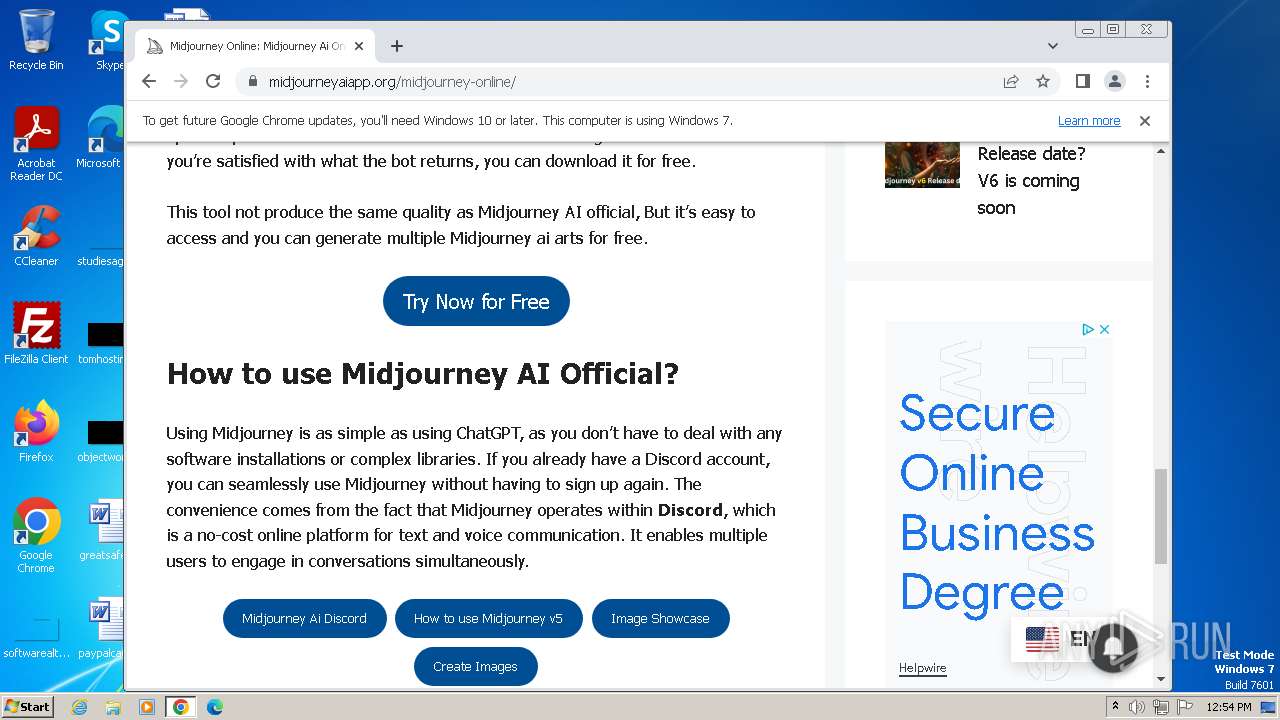Reload the Midjourney Online page

(213, 81)
